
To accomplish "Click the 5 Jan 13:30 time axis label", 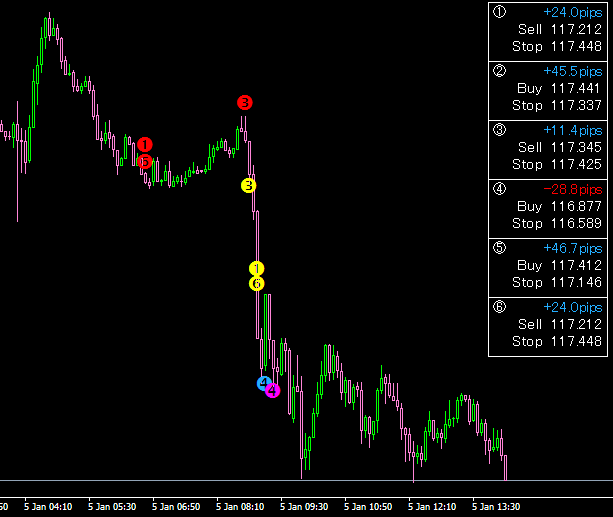I will click(497, 506).
